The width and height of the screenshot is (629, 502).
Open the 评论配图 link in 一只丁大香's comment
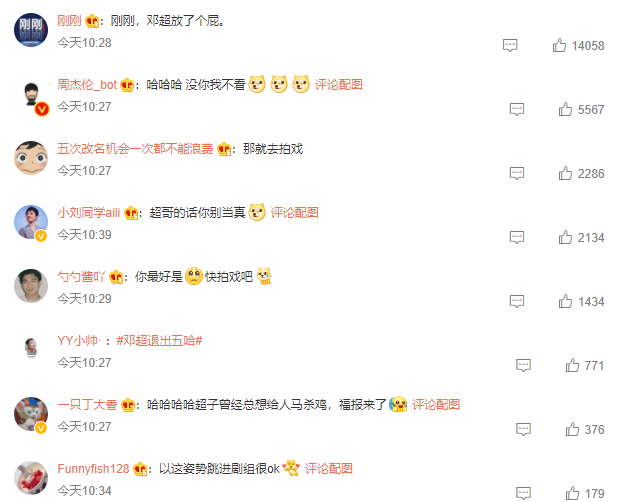pos(436,404)
